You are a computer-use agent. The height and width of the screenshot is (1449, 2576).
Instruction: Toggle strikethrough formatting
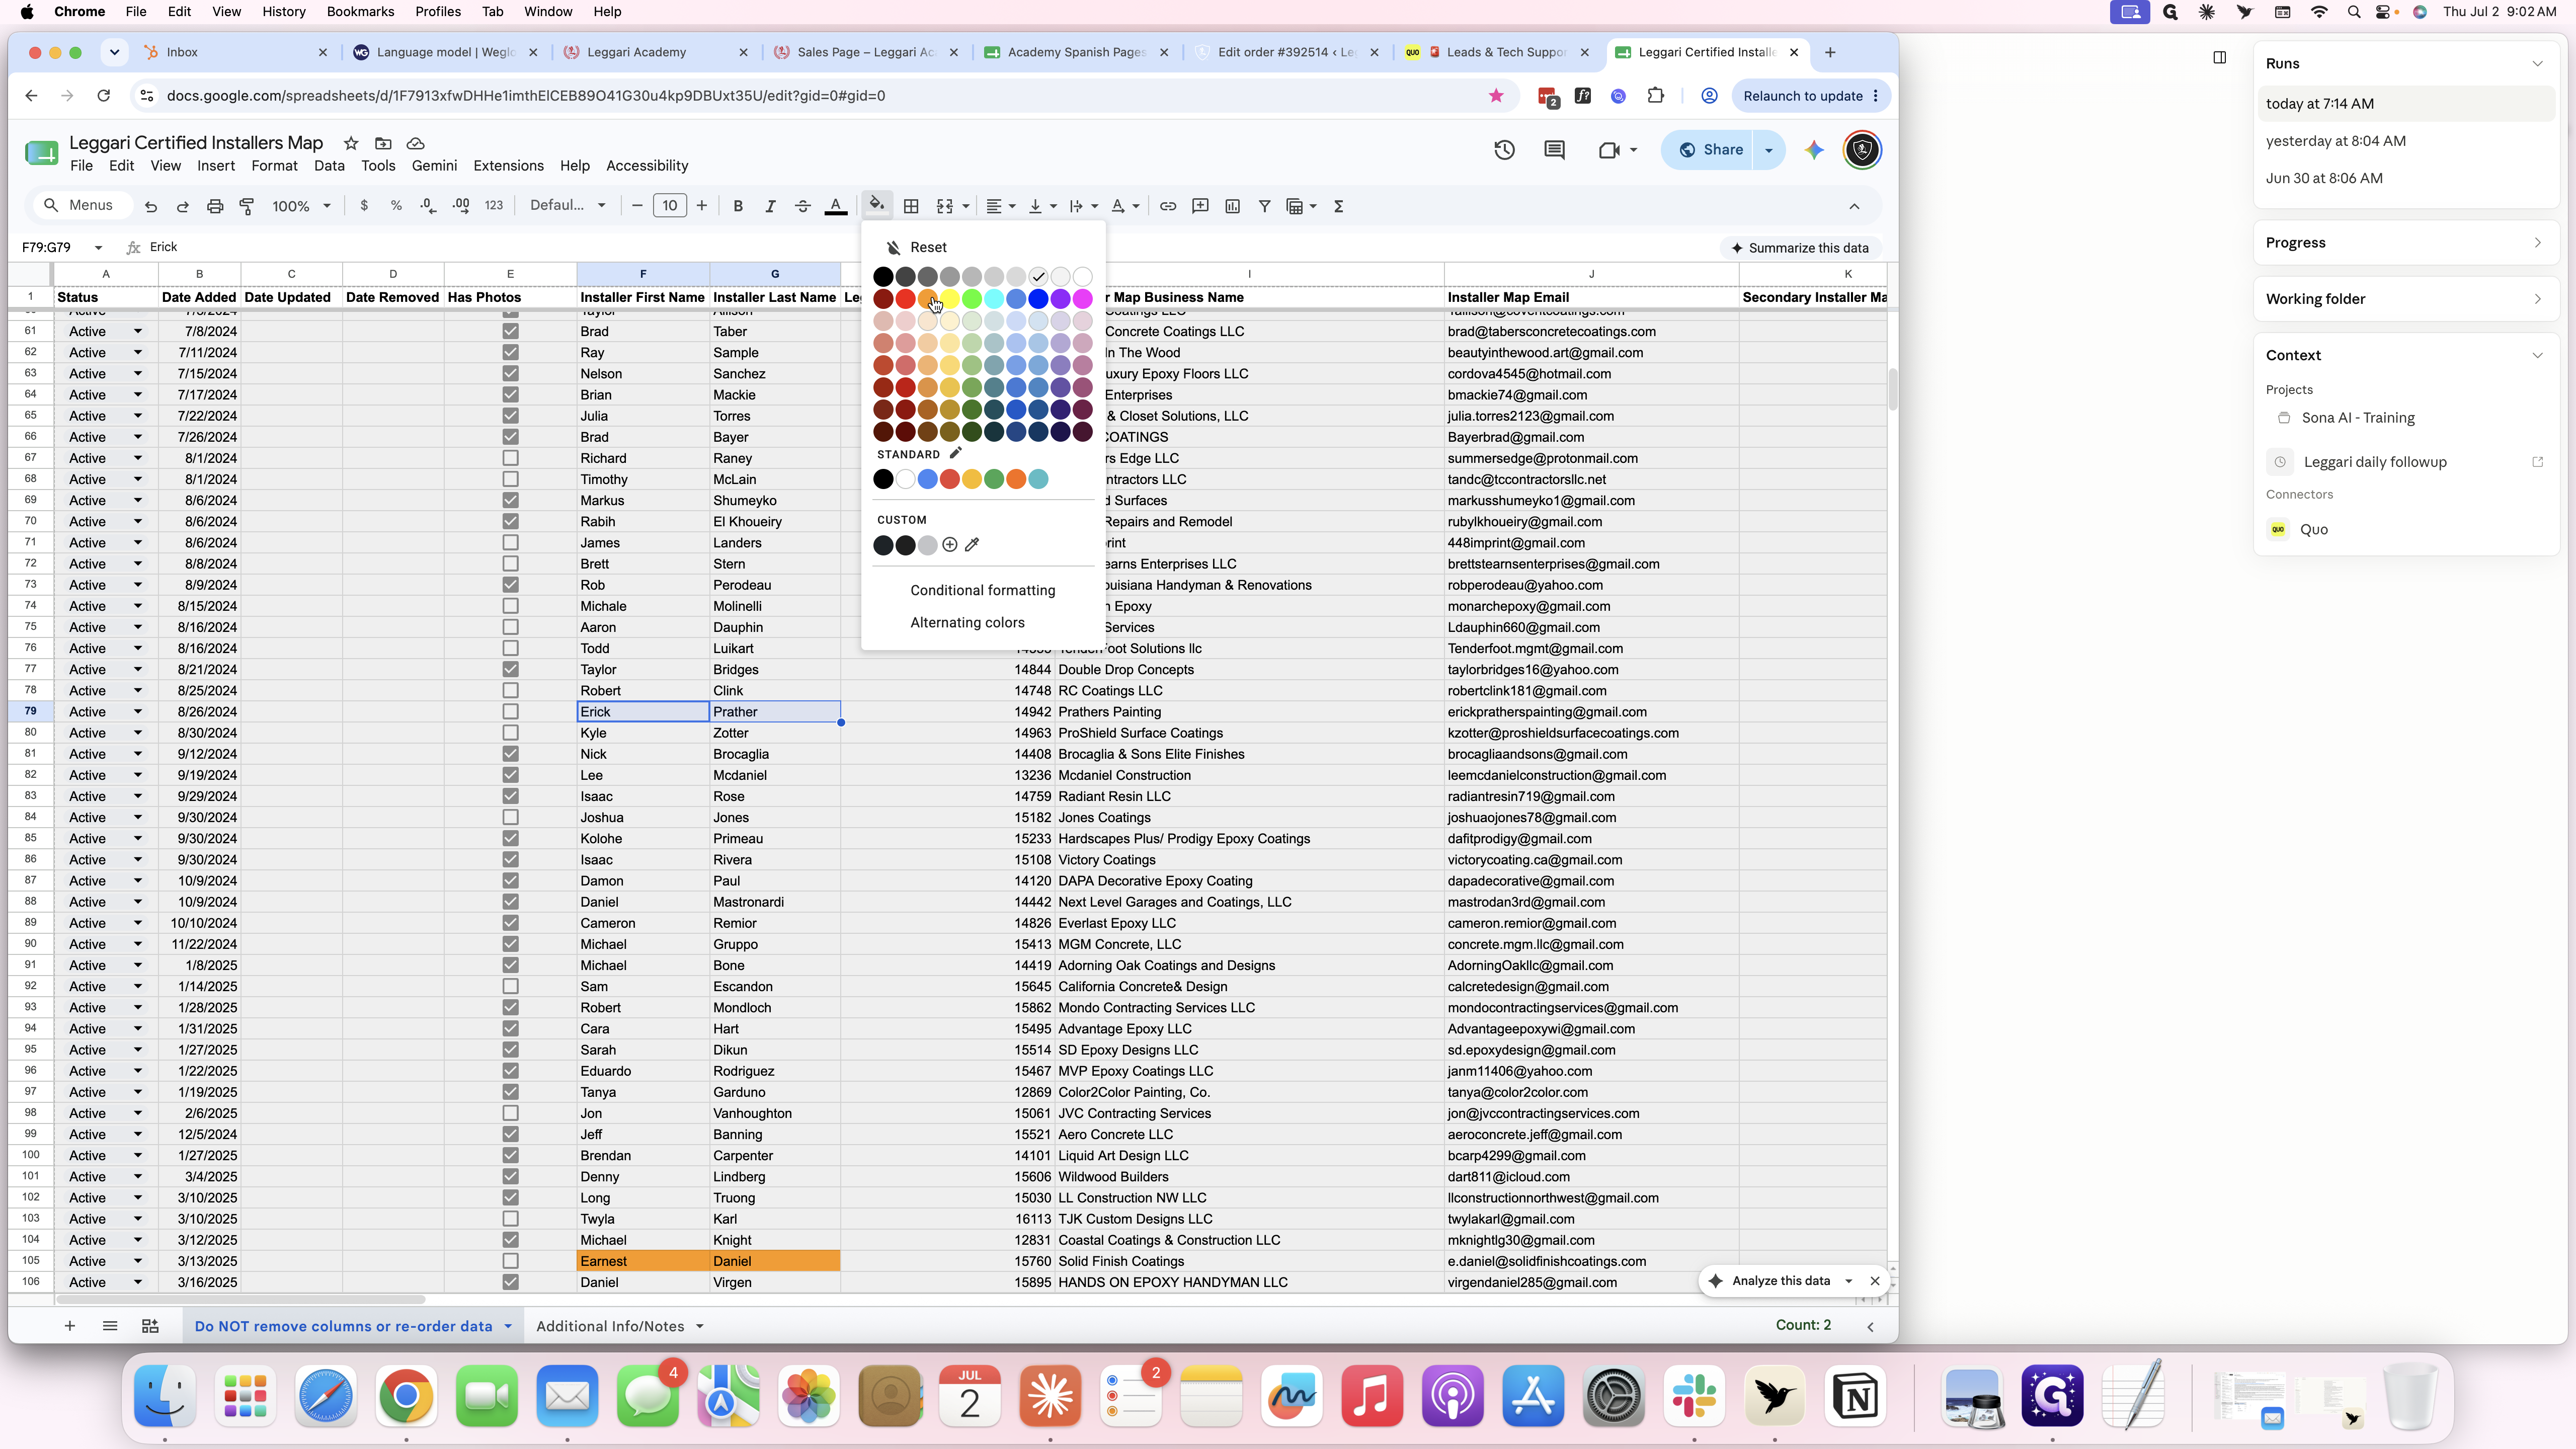click(x=802, y=206)
